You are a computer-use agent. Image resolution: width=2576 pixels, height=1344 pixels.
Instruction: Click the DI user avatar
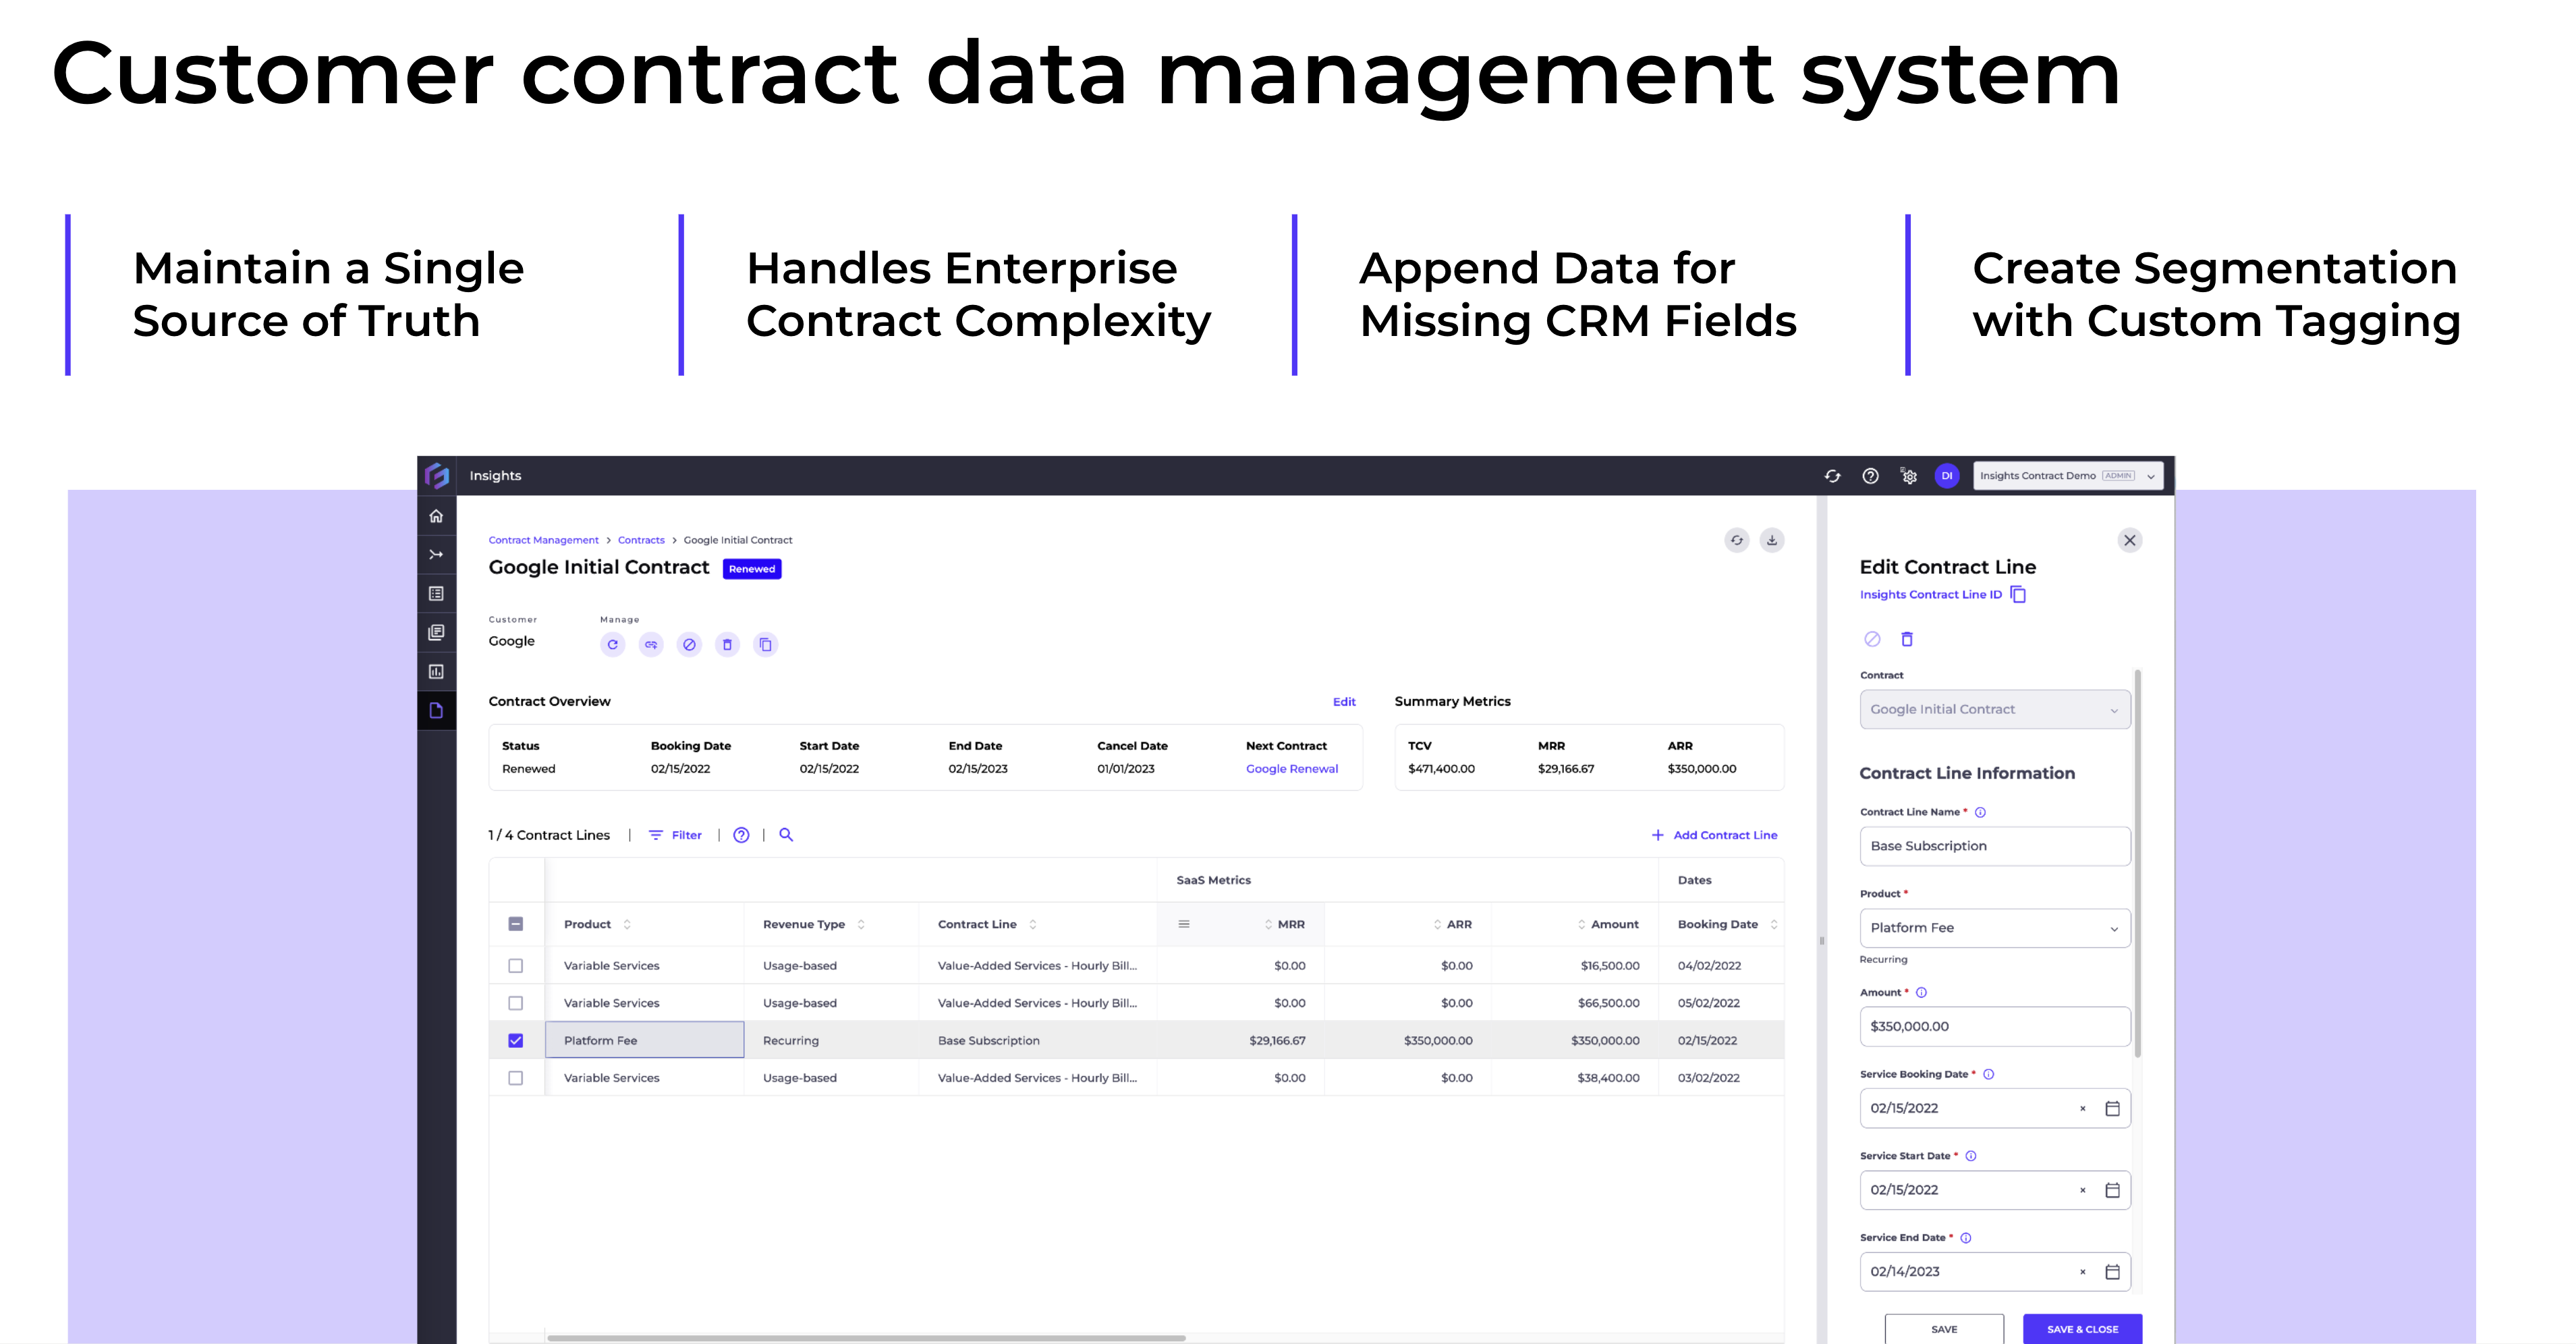pos(1947,476)
